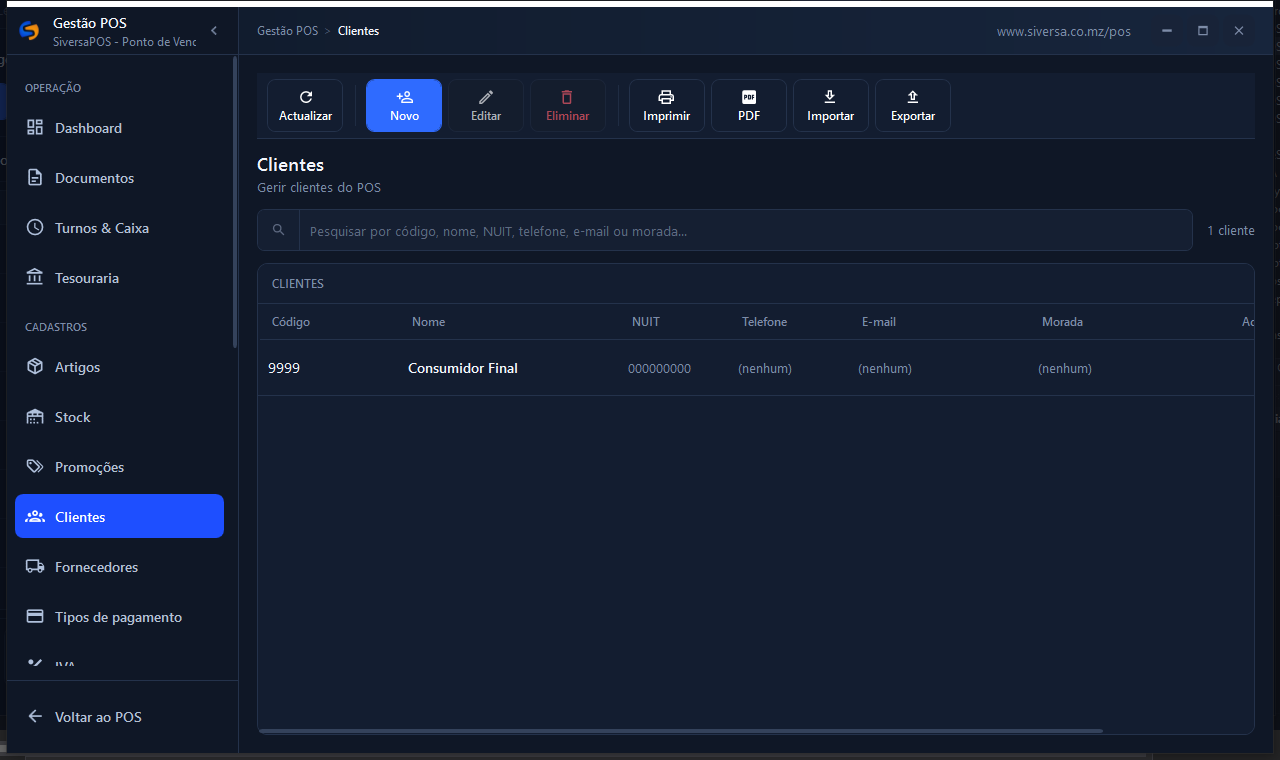Open the Tesouraria section
Viewport: 1280px width, 760px height.
tap(119, 278)
